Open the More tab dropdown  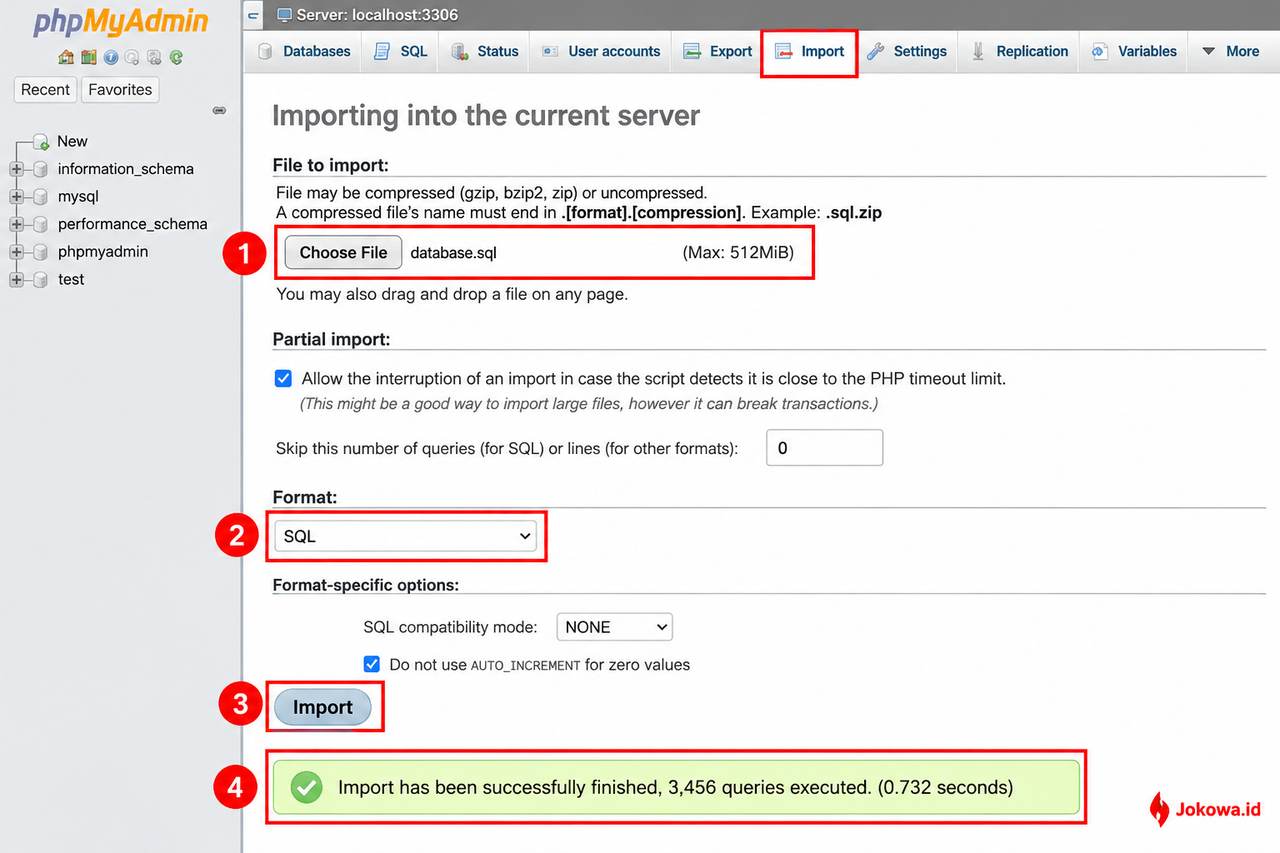point(1231,51)
